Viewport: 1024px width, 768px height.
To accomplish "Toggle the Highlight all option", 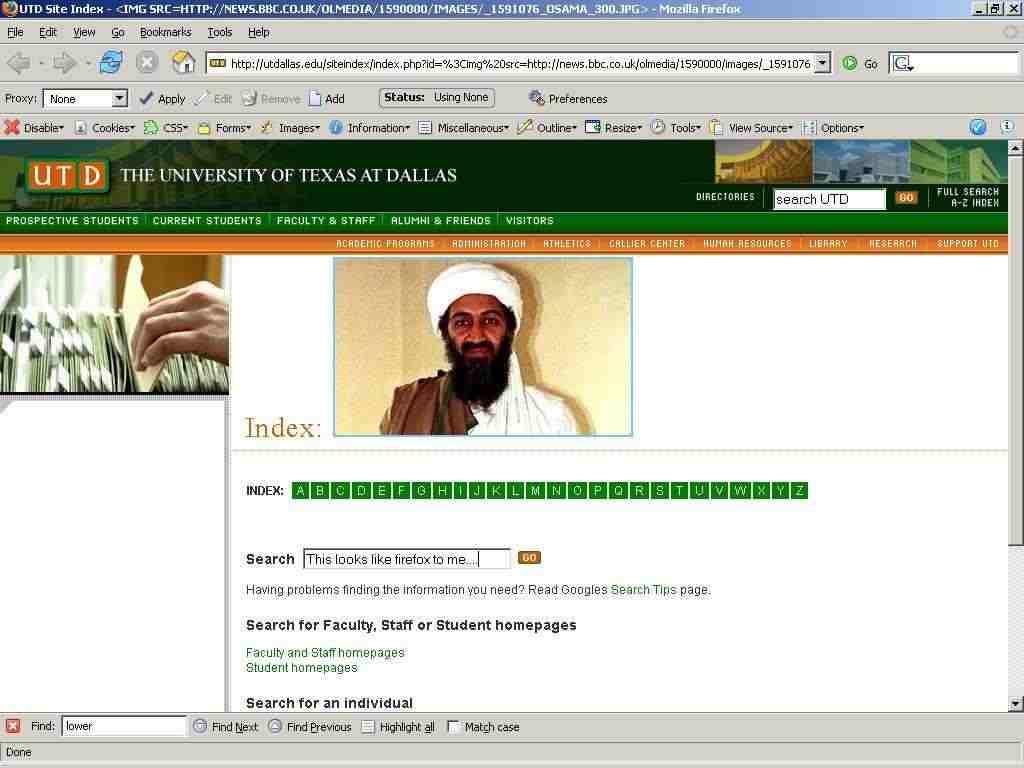I will (368, 727).
